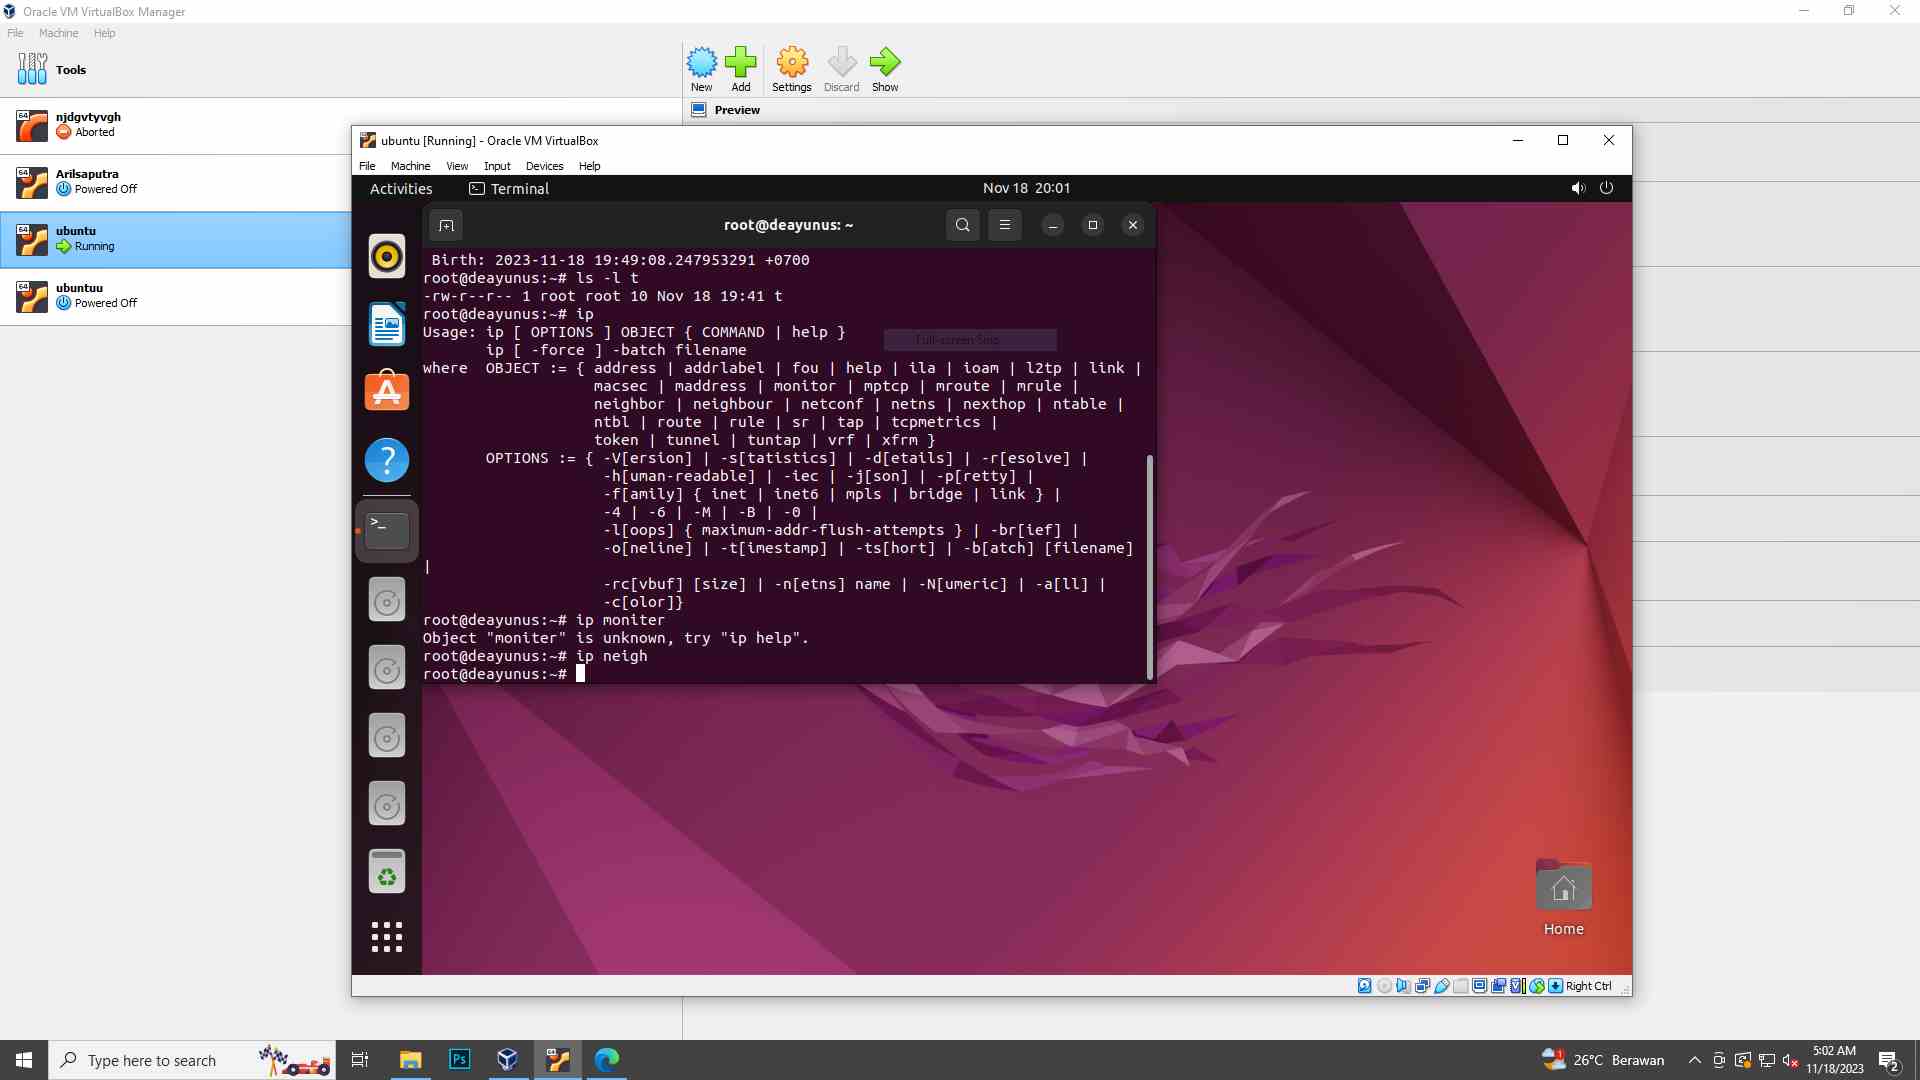Click New VM icon in VirtualBox Manager

[702, 69]
